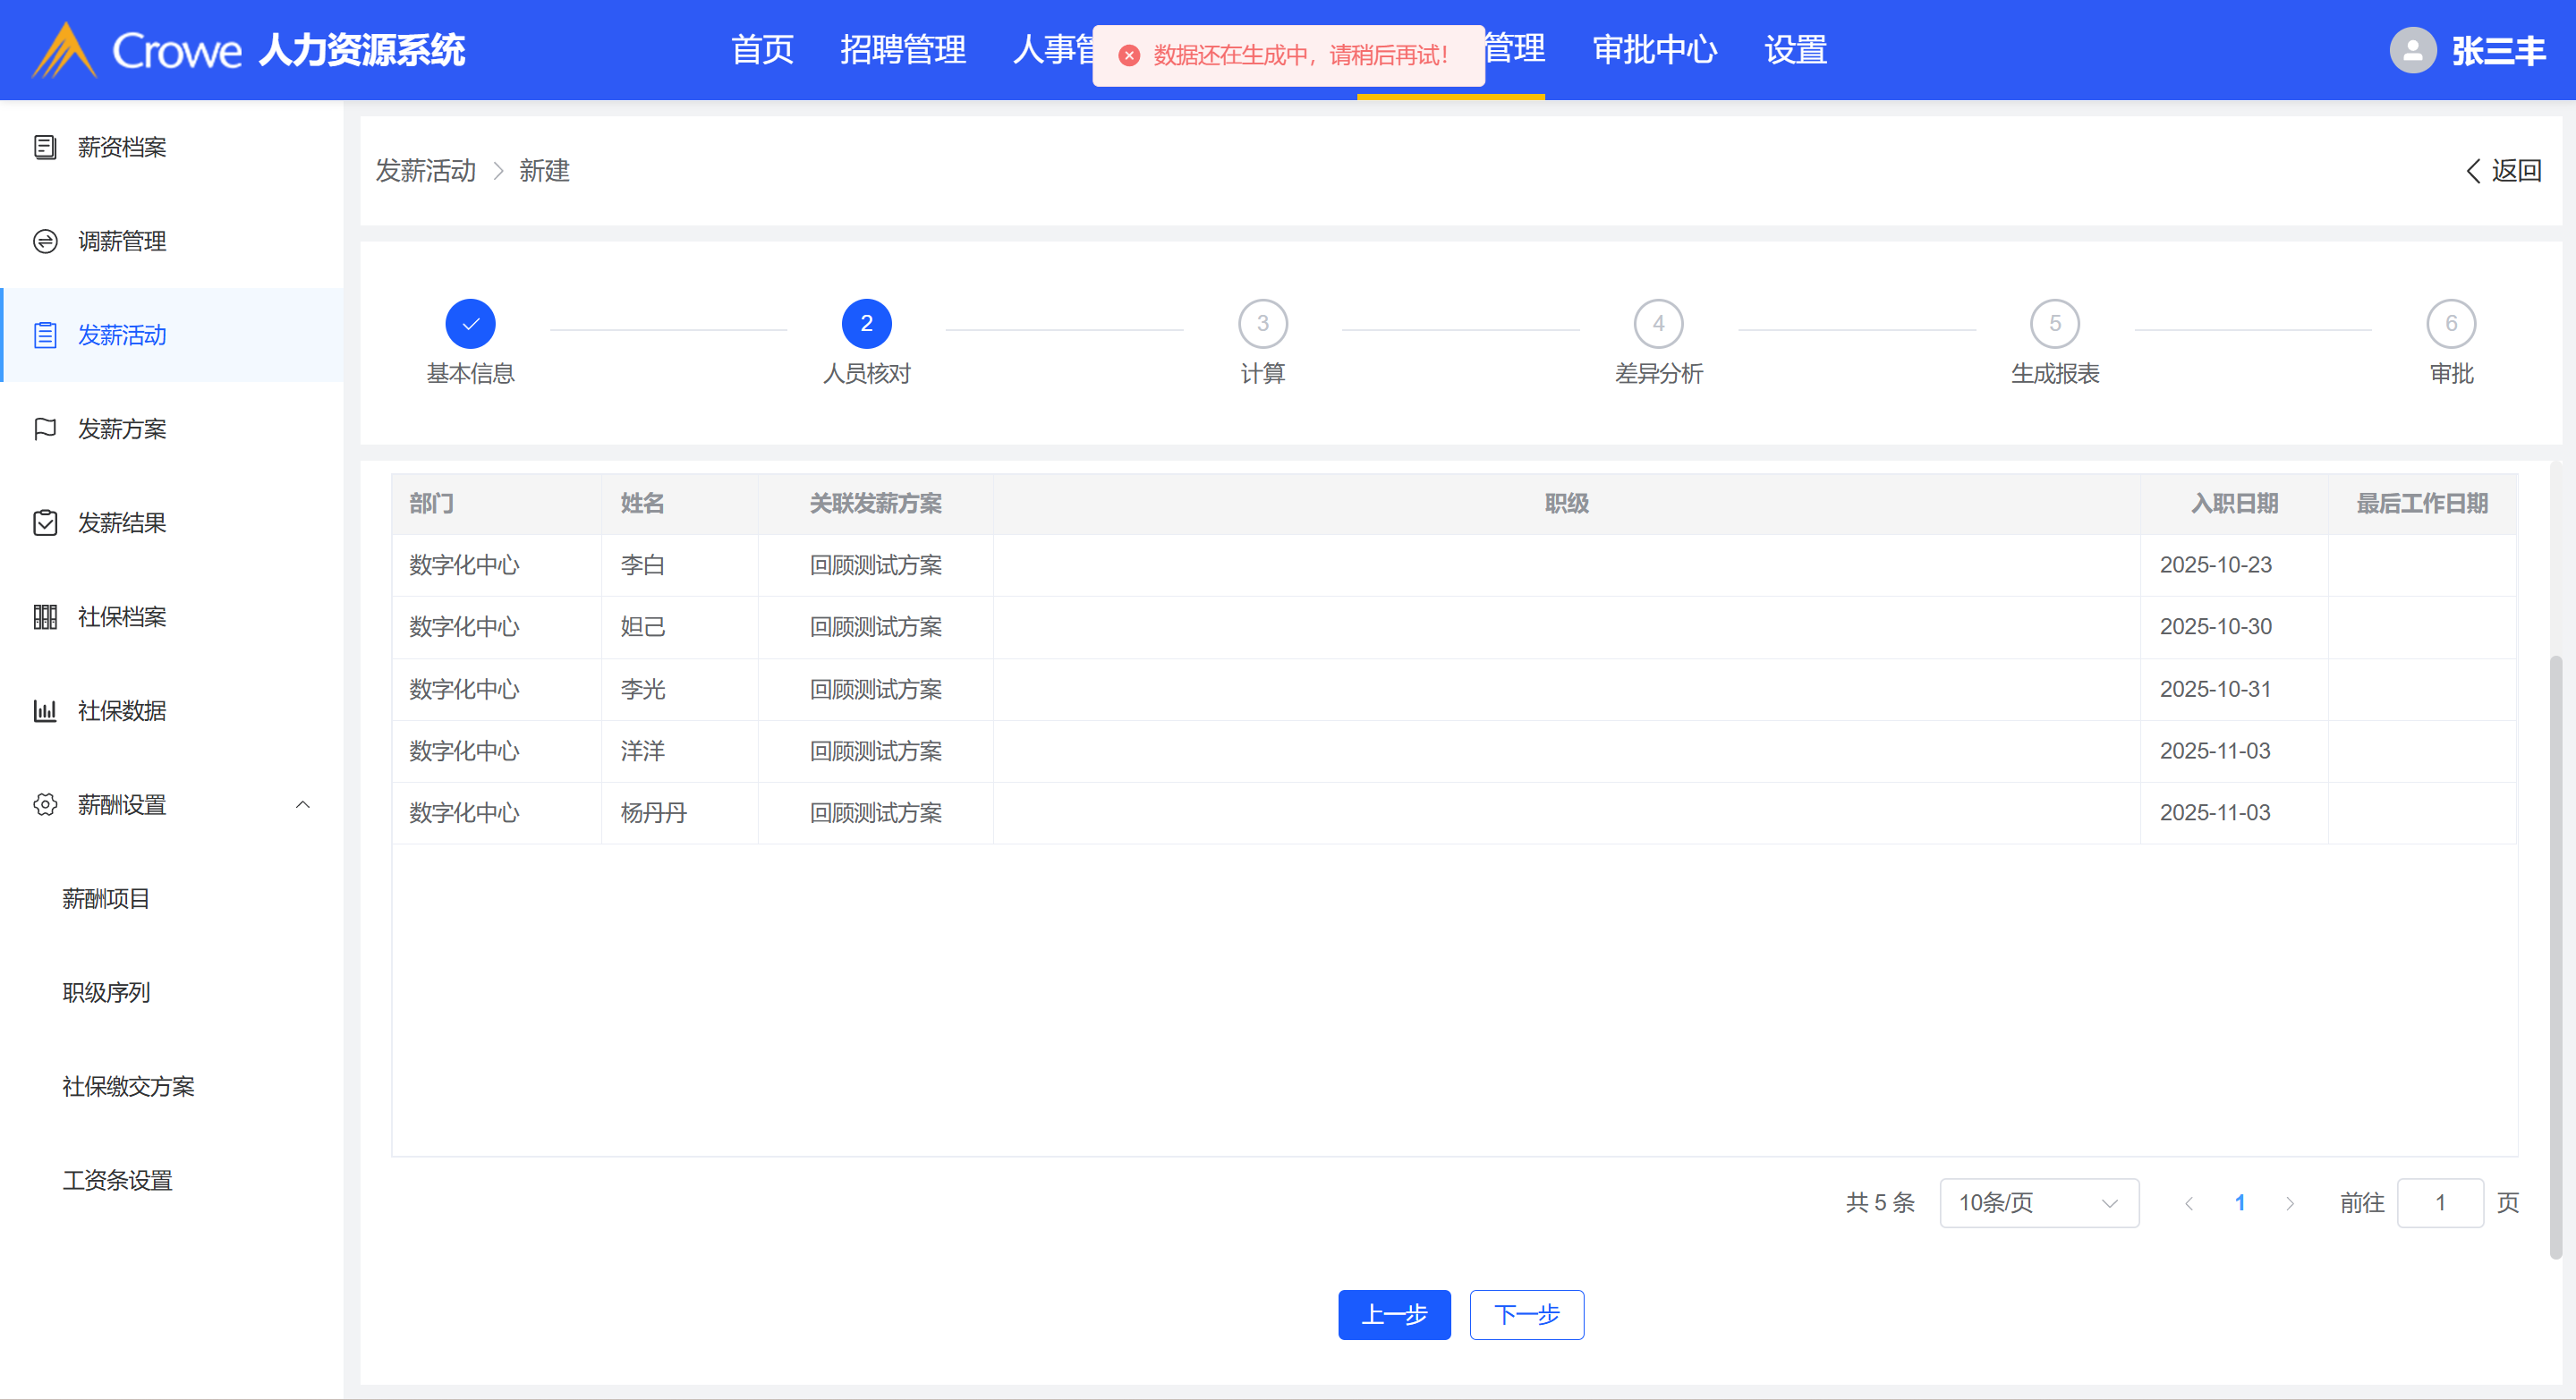
Task: Collapse the 薪酬设置 submenu chevron
Action: coord(303,805)
